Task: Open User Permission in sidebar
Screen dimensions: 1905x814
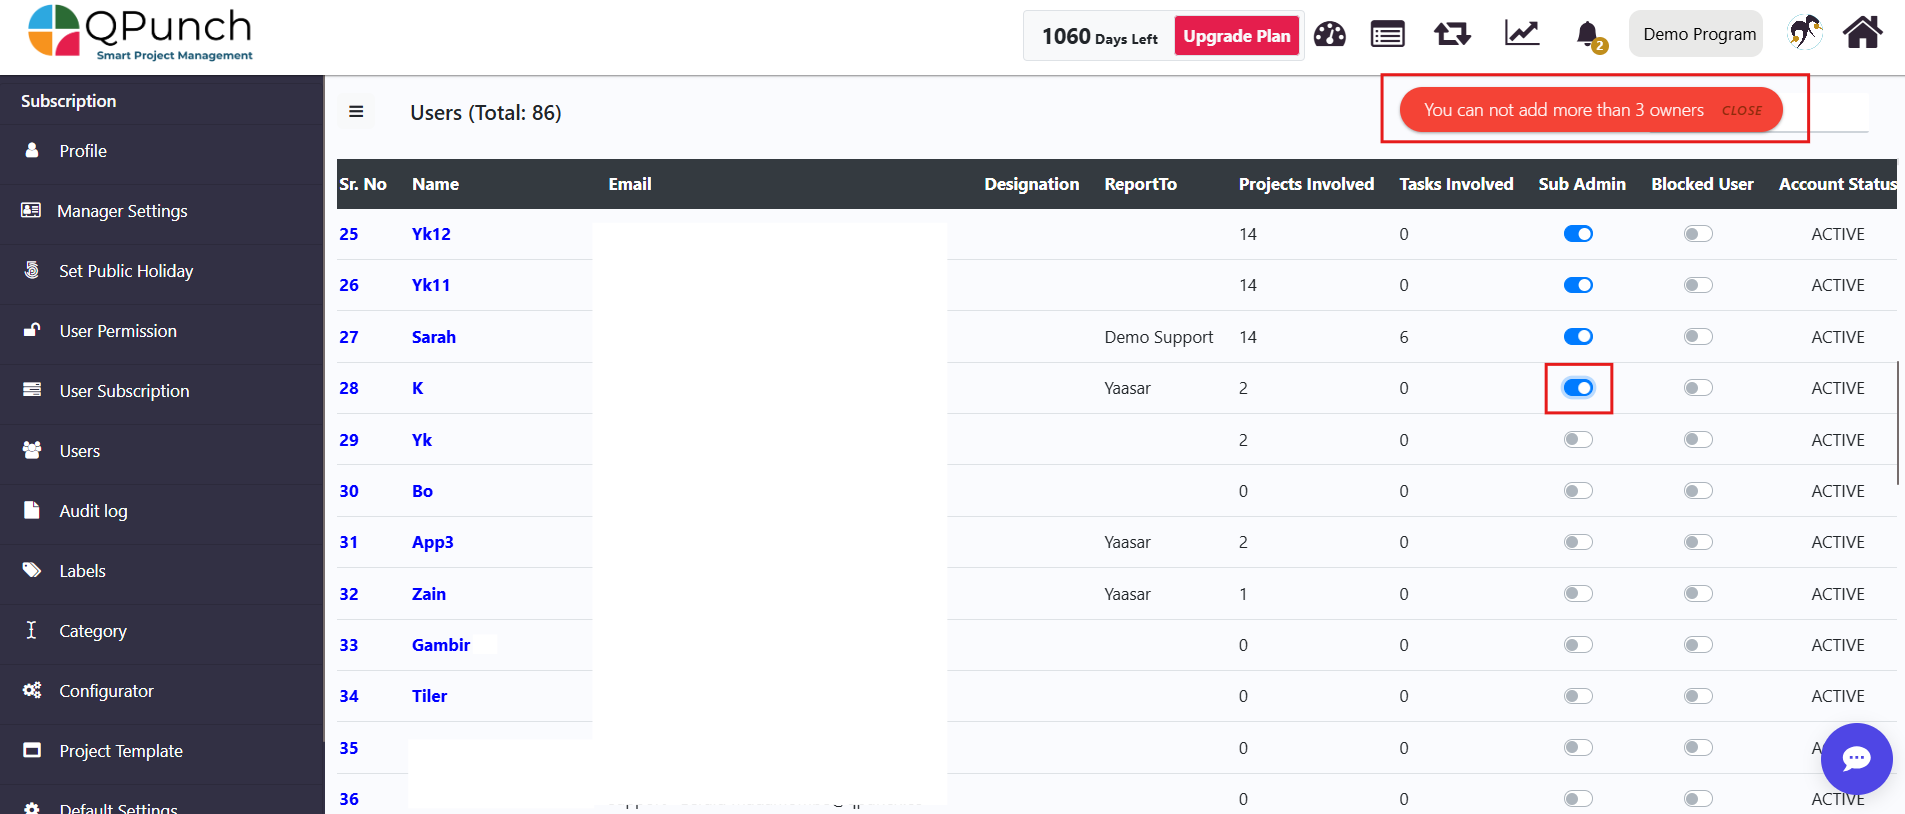Action: (118, 331)
